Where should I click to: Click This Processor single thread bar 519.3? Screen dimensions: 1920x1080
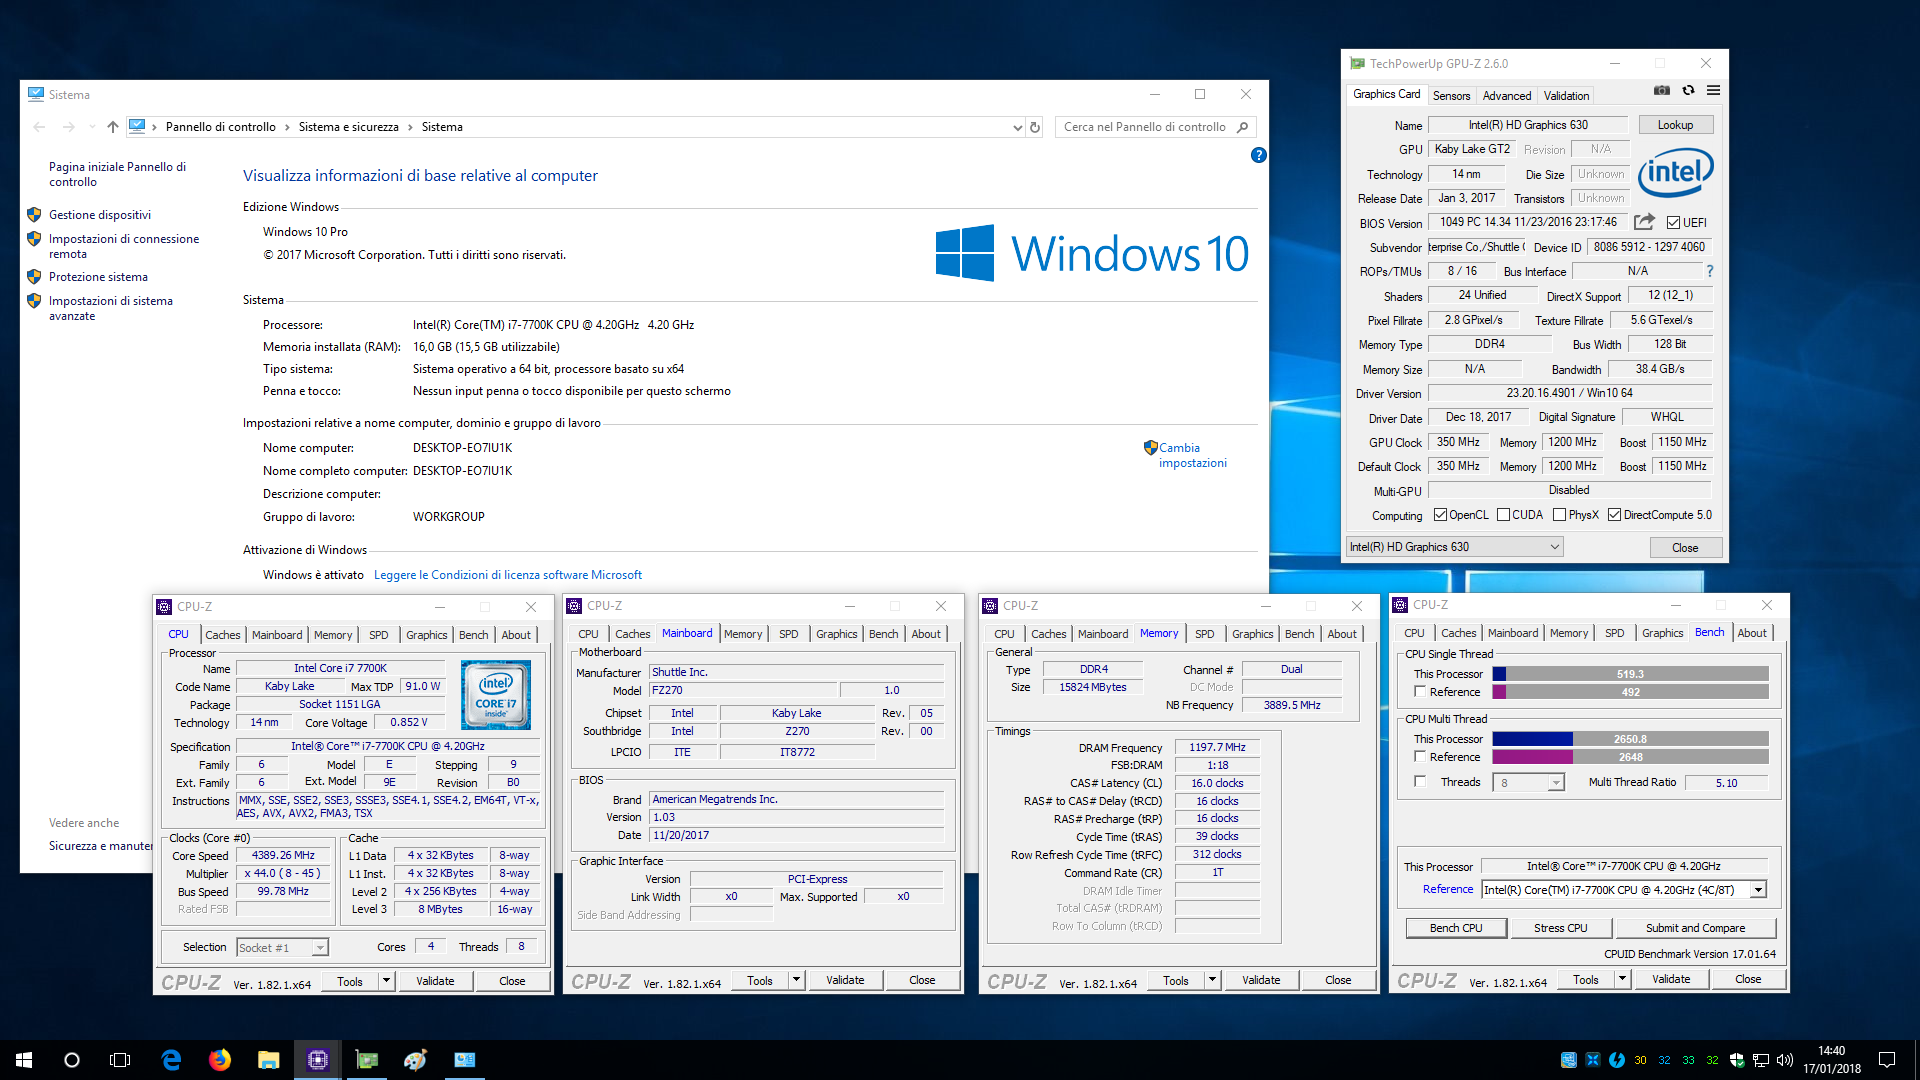(x=1630, y=674)
